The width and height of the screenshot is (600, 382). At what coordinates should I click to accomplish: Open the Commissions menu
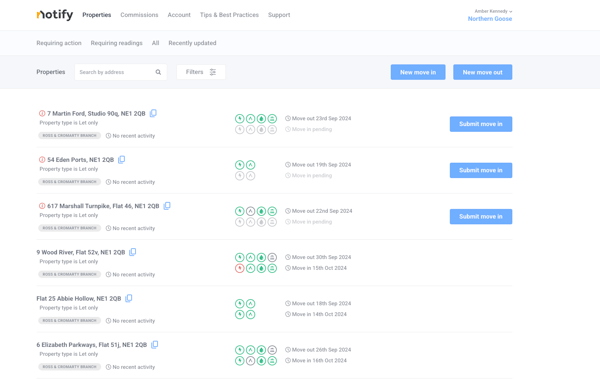[x=139, y=15]
